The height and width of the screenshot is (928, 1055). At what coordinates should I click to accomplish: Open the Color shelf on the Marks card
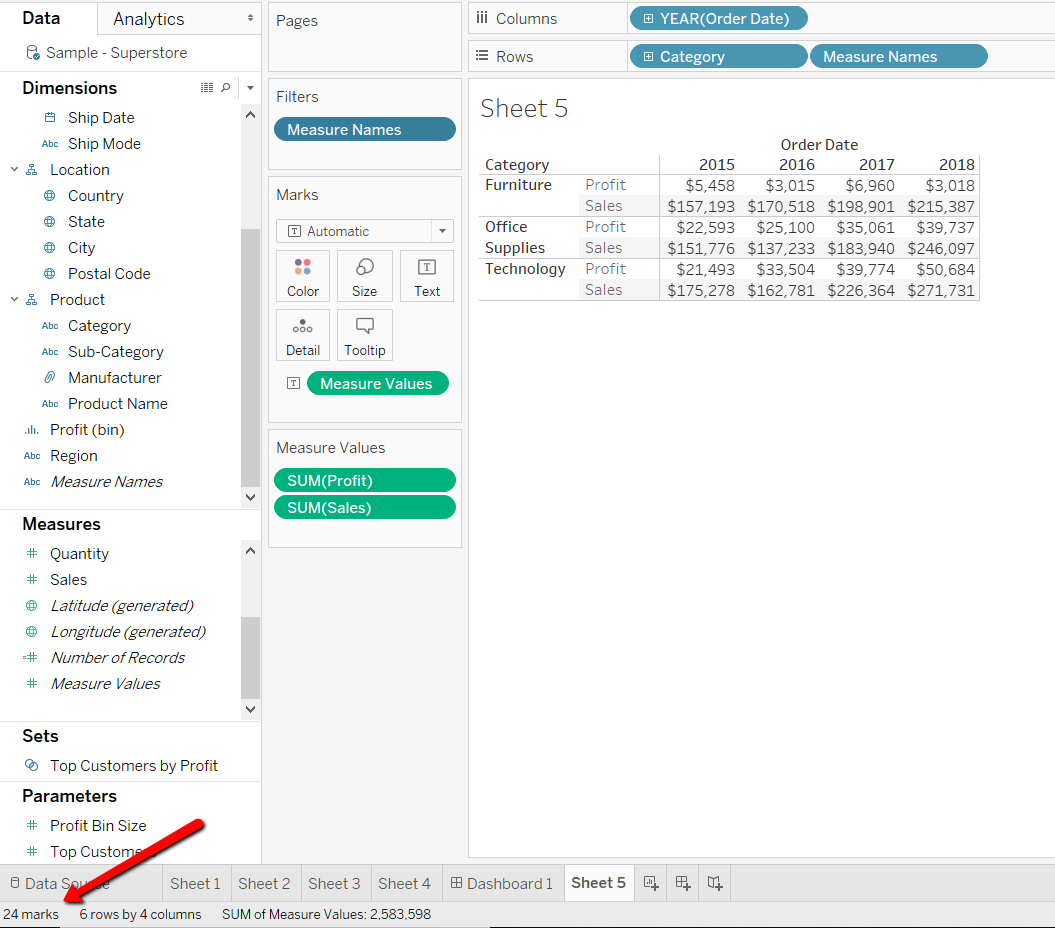click(x=302, y=276)
